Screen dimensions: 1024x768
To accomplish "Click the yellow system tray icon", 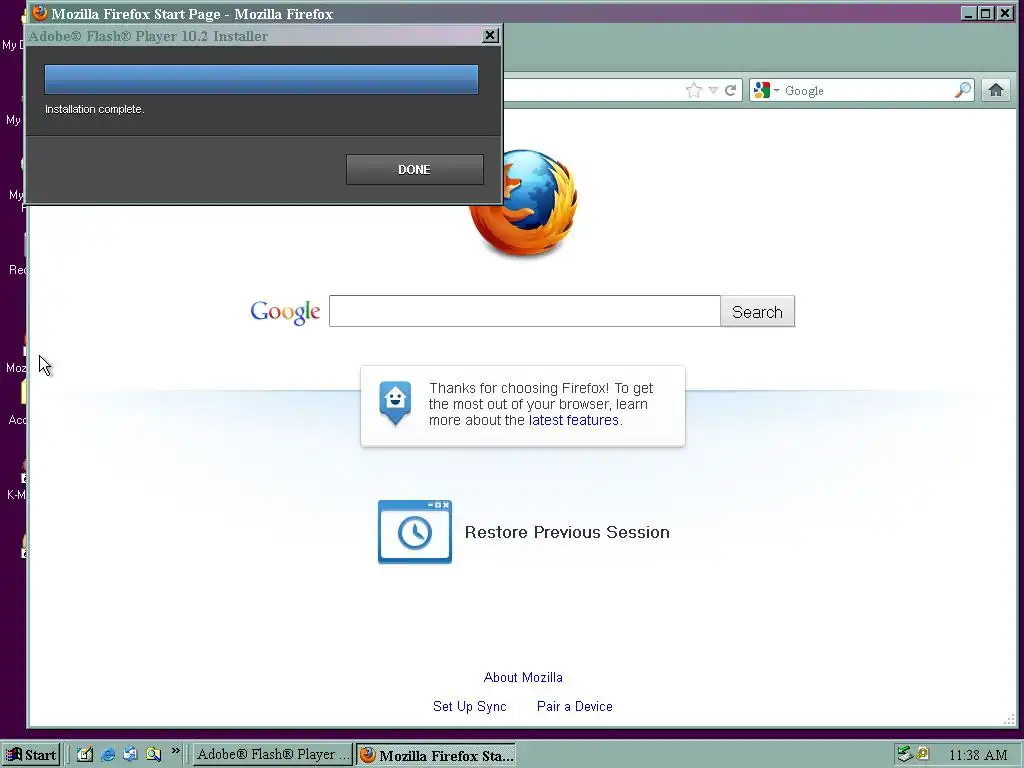I will tap(923, 754).
